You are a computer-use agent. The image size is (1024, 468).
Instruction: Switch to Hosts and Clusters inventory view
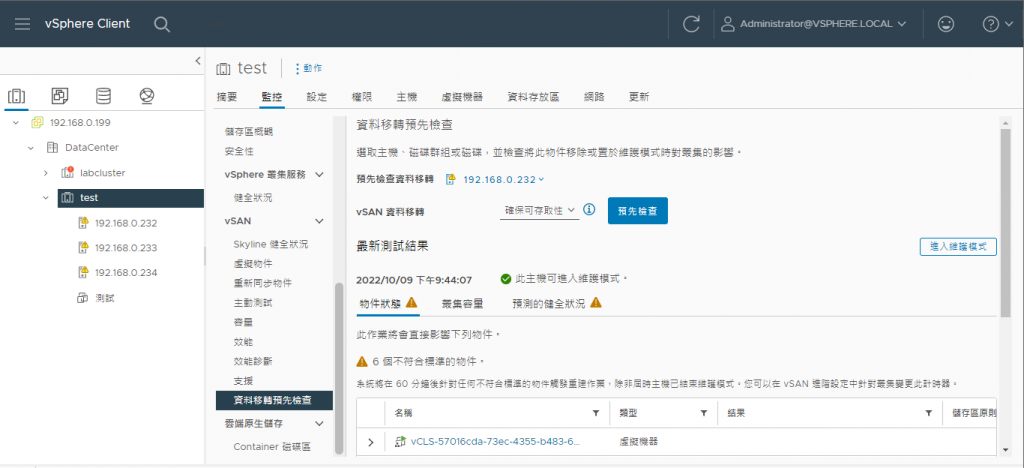[x=16, y=97]
